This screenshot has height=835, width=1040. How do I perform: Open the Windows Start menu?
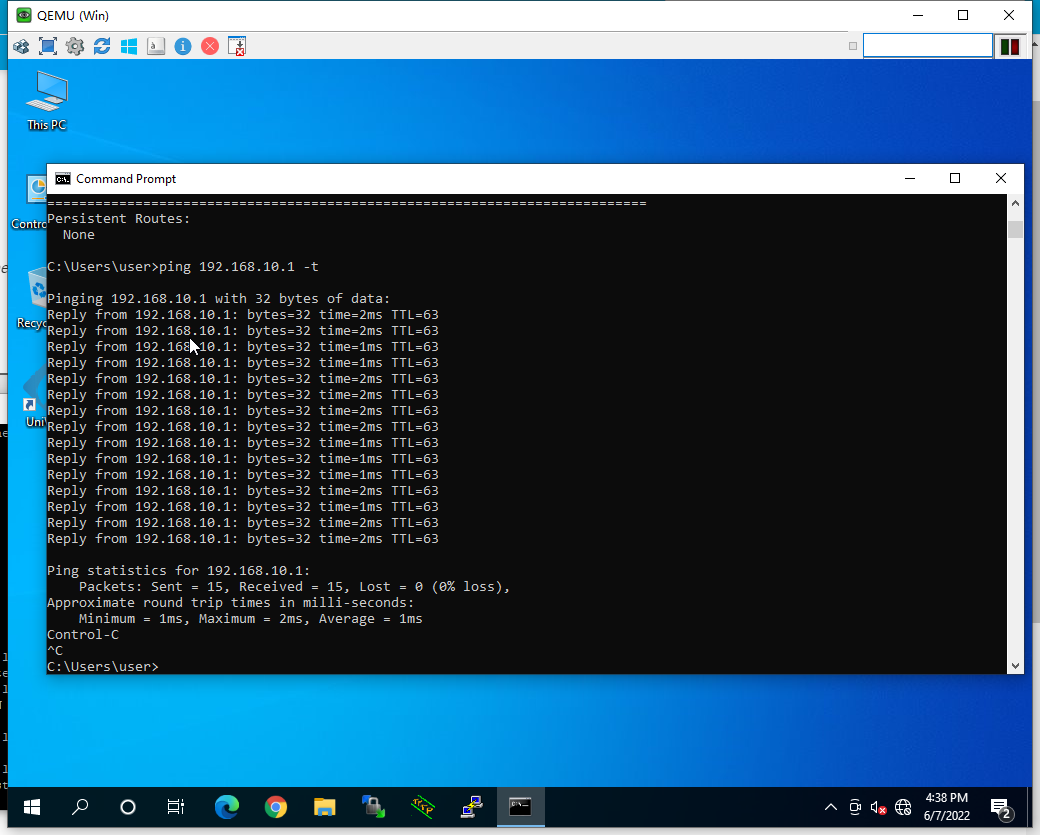[31, 807]
